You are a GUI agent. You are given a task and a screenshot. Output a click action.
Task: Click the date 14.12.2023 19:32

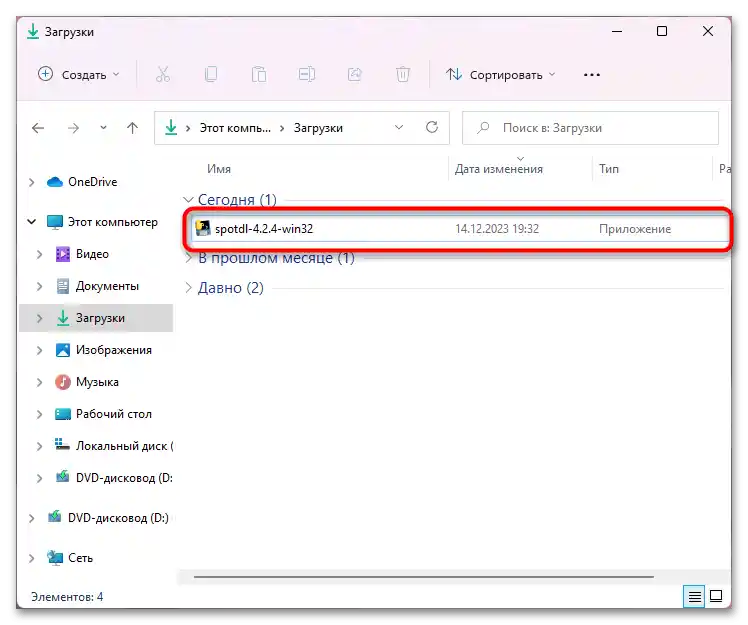point(497,229)
